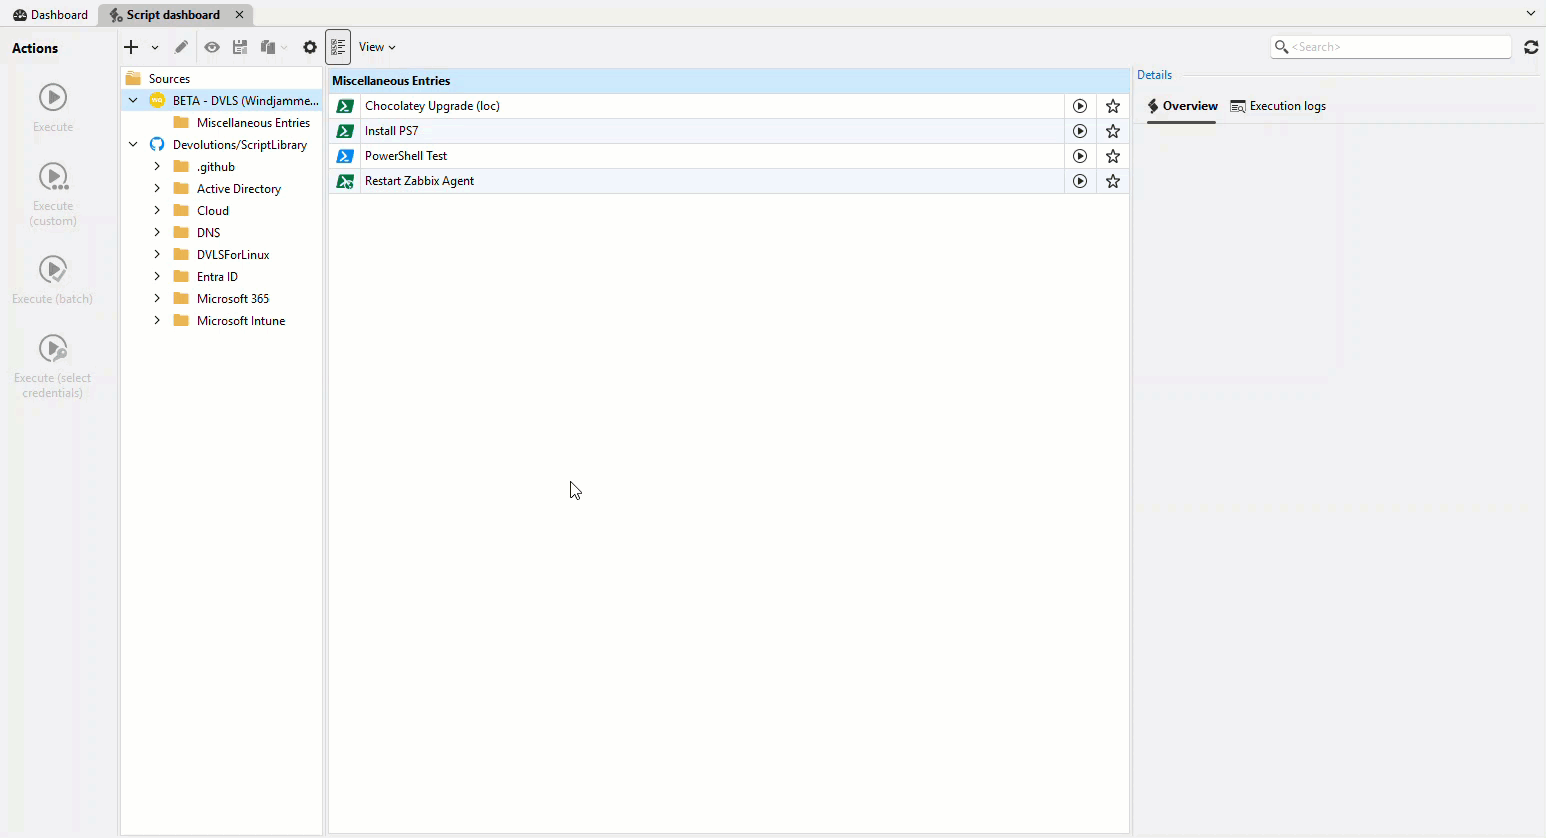Image resolution: width=1546 pixels, height=838 pixels.
Task: Run the Chocolatey Upgrade (loc) script
Action: pos(1080,106)
